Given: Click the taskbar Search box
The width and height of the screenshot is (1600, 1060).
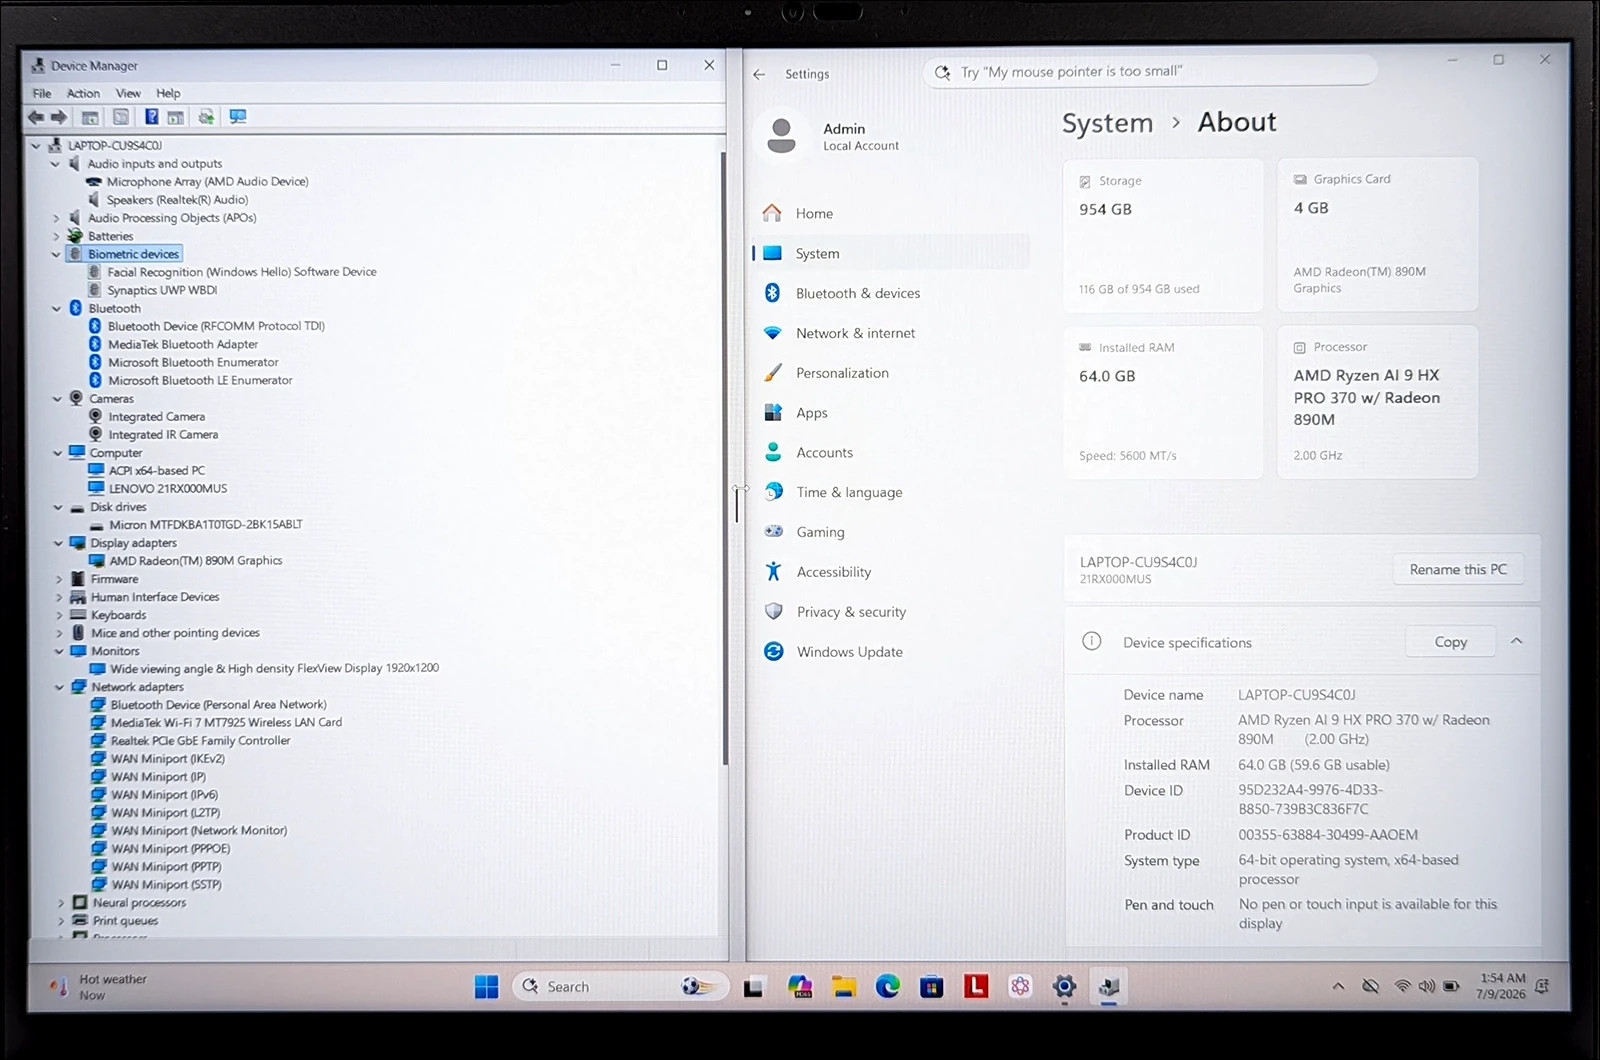Looking at the screenshot, I should pos(620,987).
